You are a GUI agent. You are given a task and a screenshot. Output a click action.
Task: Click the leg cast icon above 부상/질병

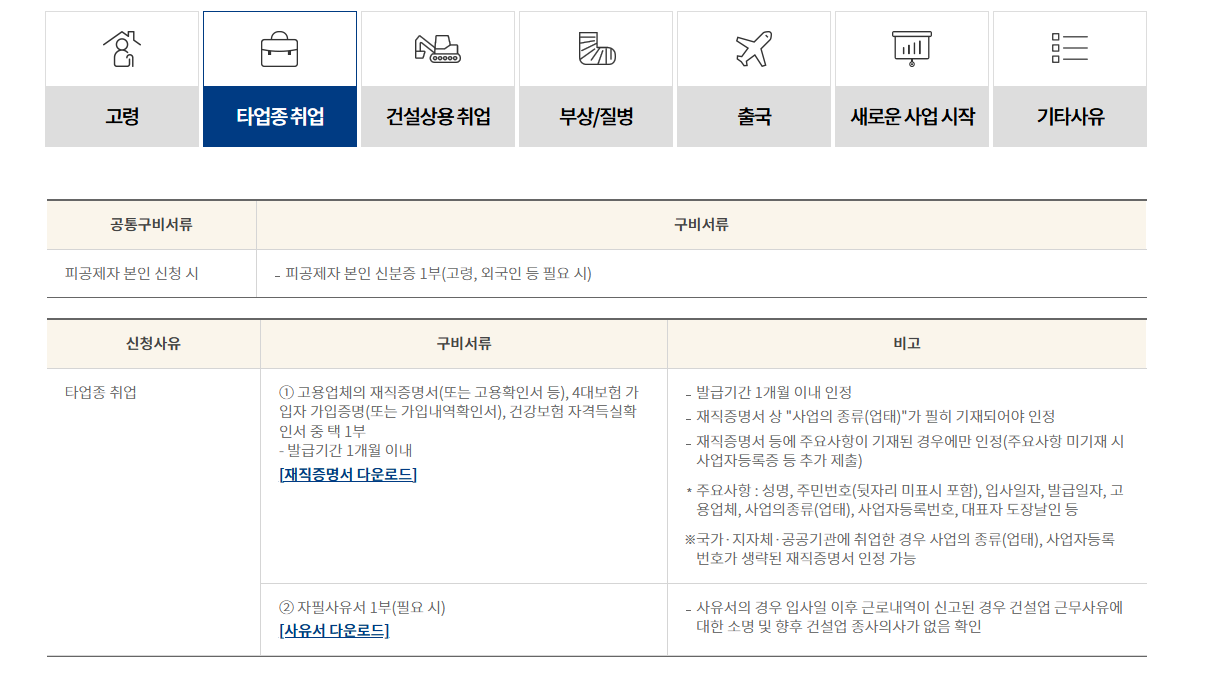595,46
